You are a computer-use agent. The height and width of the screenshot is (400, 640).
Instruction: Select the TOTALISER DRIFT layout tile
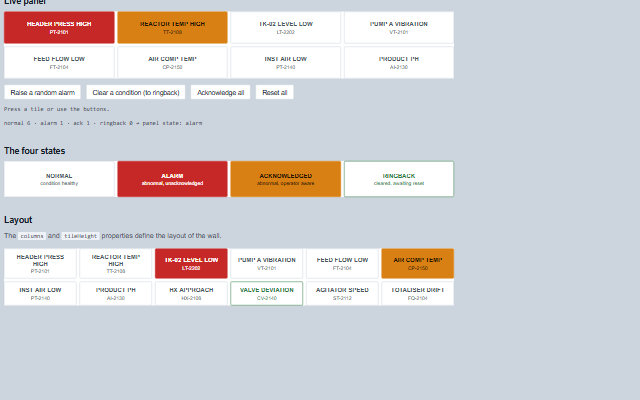pos(418,293)
